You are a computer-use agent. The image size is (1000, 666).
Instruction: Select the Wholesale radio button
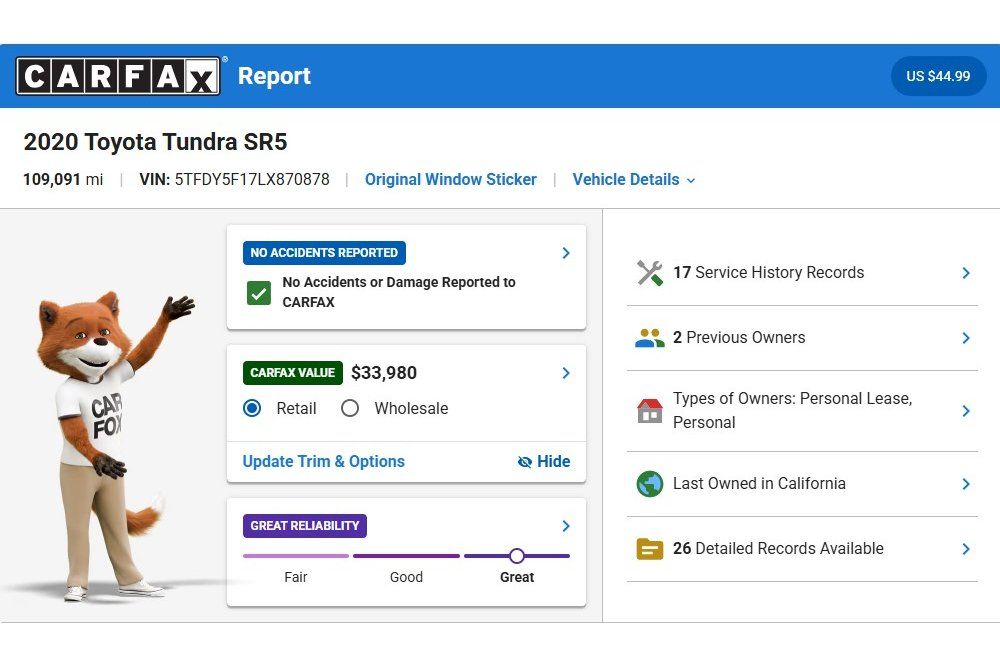(349, 408)
